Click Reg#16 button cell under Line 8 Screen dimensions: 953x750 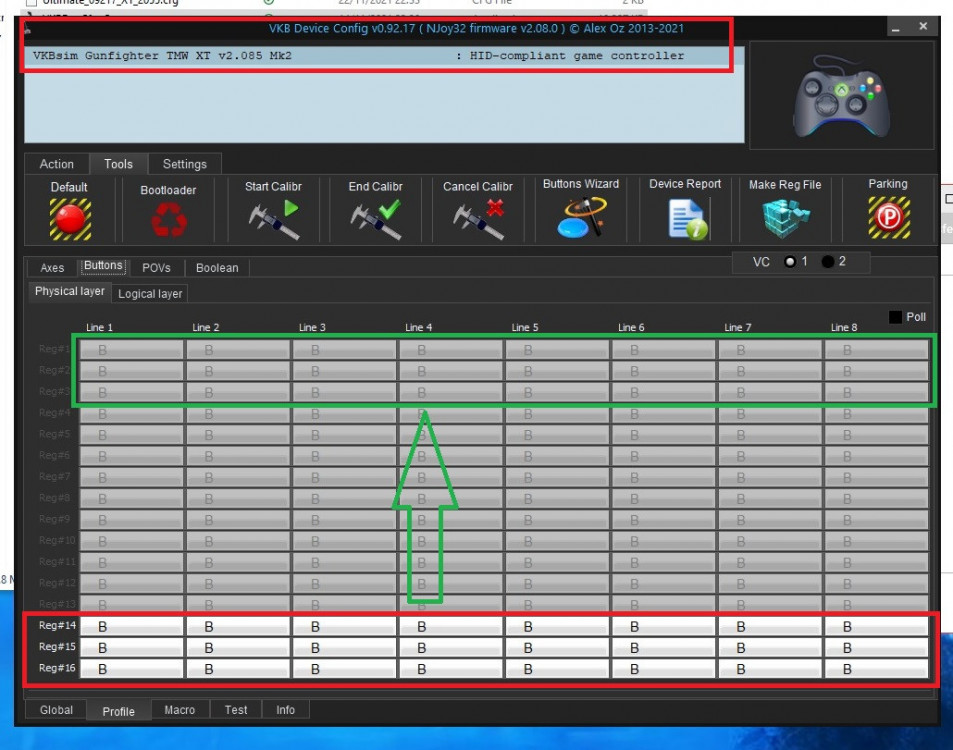pyautogui.click(x=876, y=668)
